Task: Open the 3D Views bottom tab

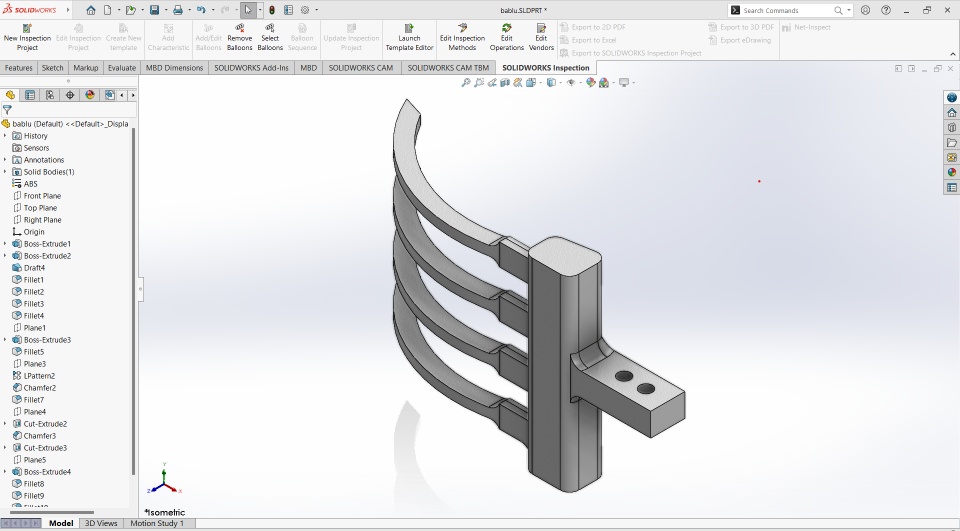Action: [x=101, y=524]
